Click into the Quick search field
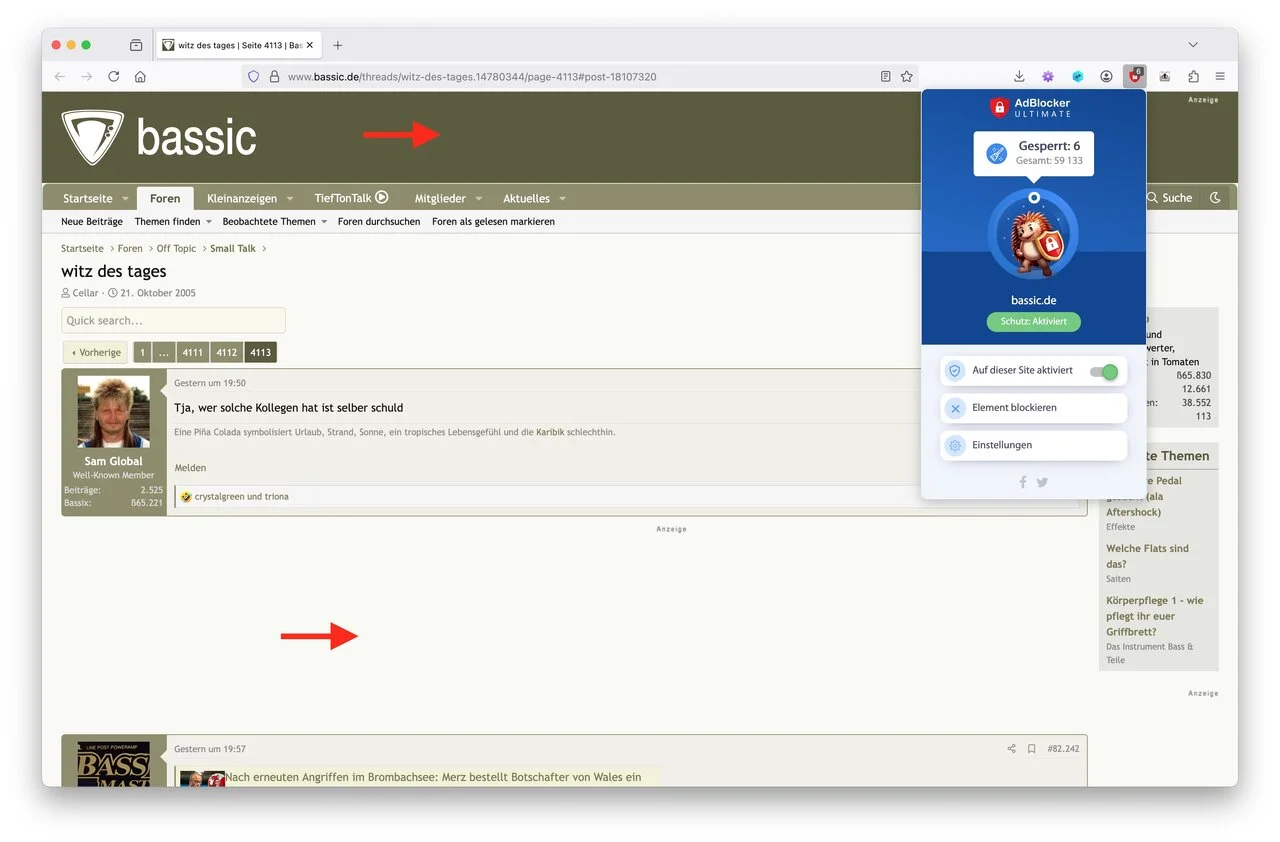Image resolution: width=1280 pixels, height=842 pixels. (173, 321)
